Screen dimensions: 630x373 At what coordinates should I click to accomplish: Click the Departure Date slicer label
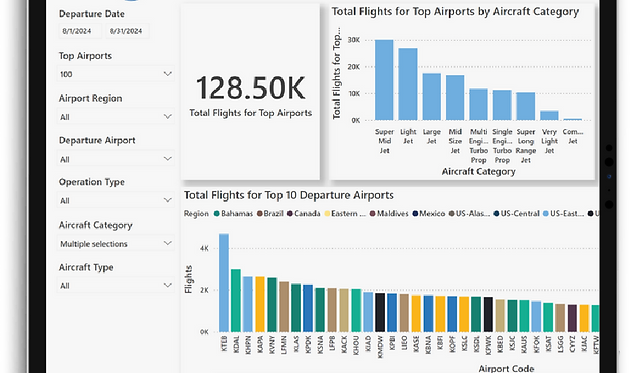click(92, 14)
